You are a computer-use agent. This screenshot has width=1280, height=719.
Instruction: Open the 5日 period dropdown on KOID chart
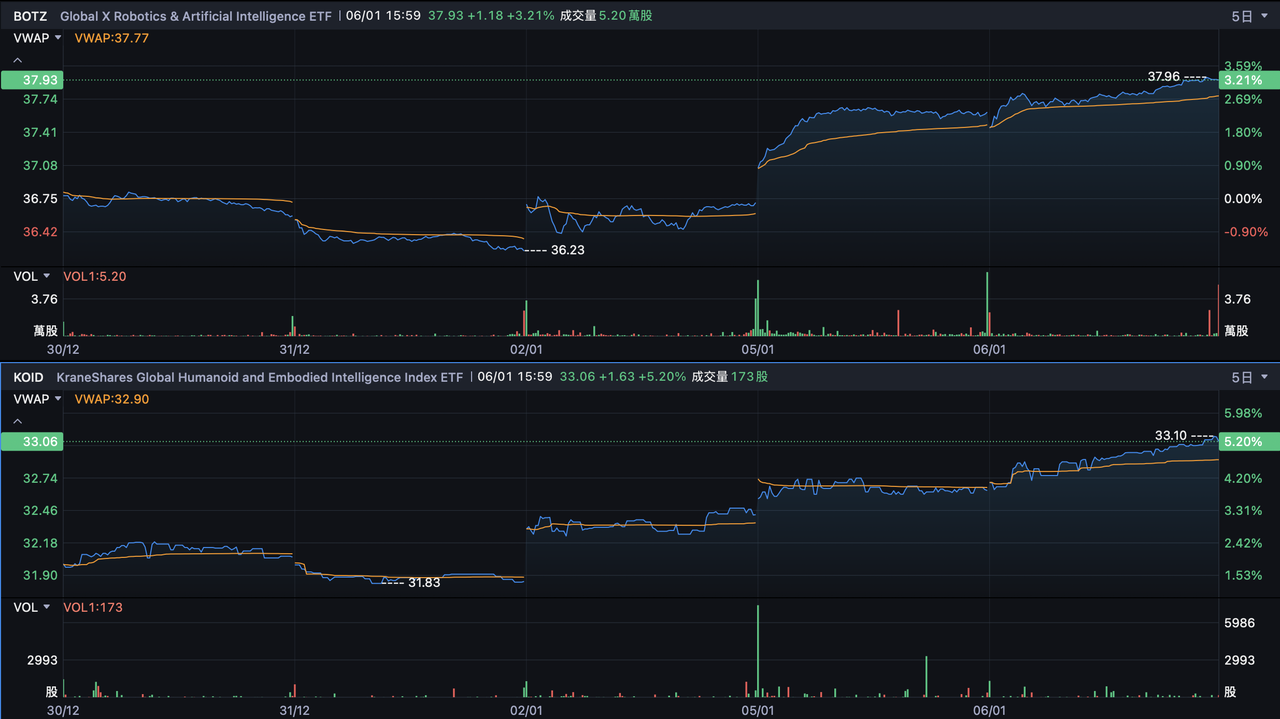point(1248,377)
